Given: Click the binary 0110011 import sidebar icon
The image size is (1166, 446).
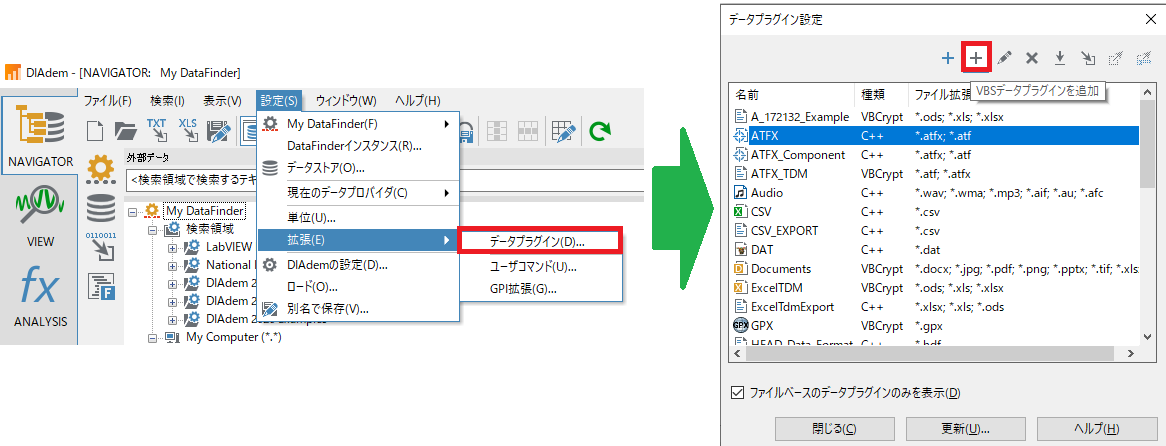Looking at the screenshot, I should (x=100, y=247).
